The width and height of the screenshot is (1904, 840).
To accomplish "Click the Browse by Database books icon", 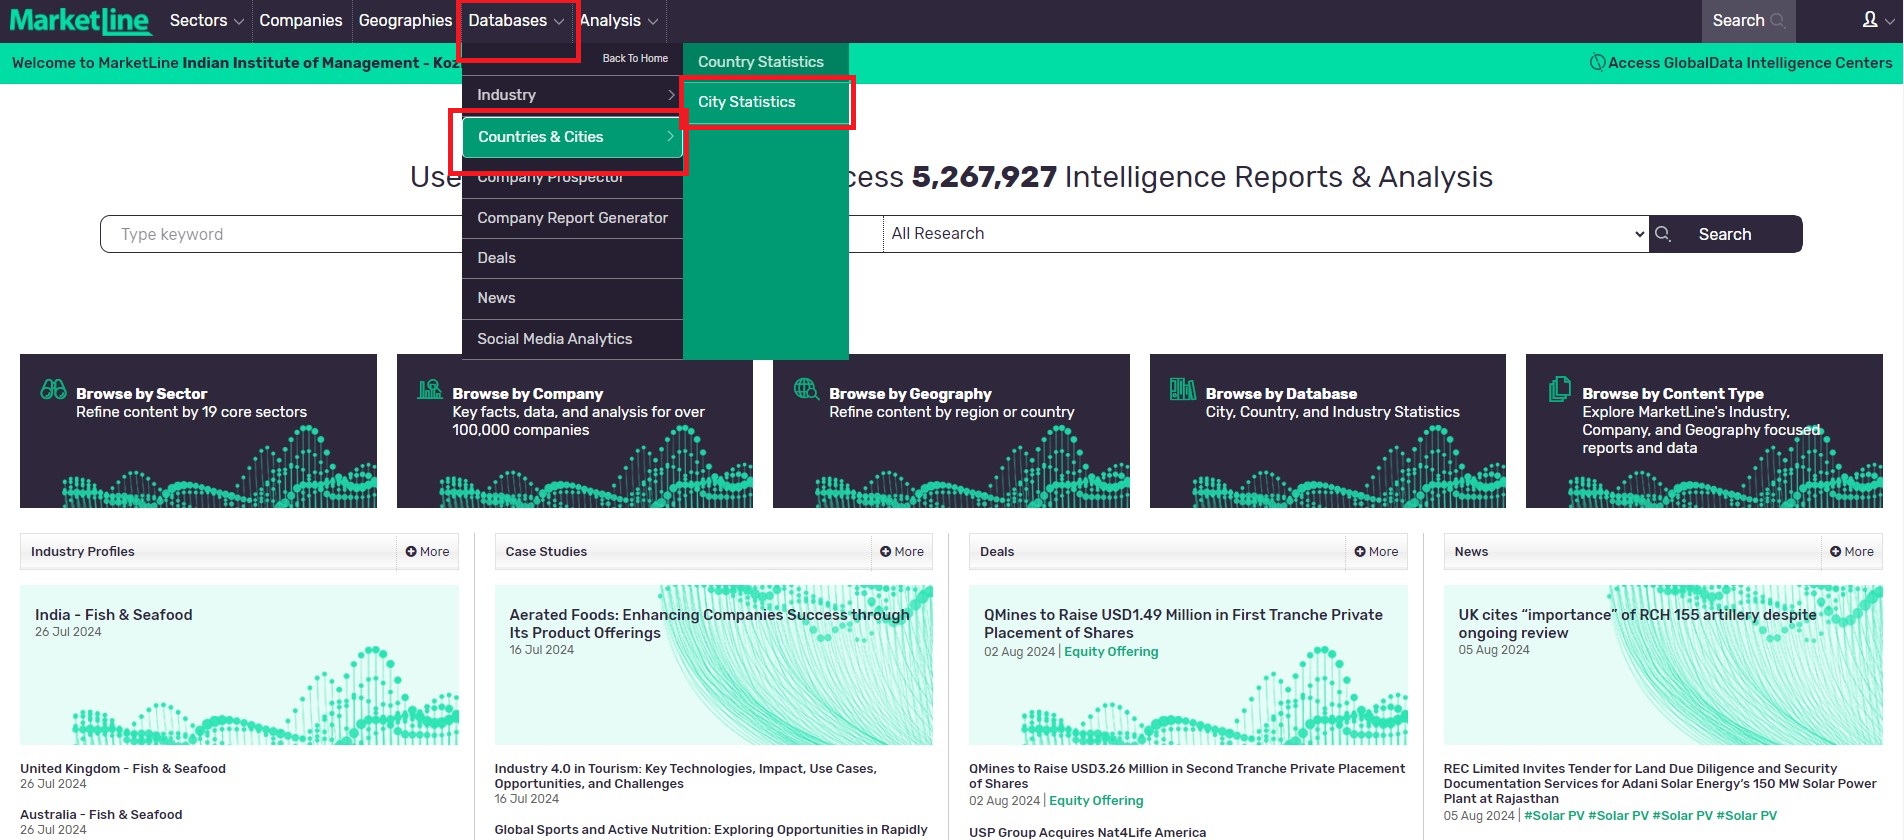I will click(x=1182, y=390).
